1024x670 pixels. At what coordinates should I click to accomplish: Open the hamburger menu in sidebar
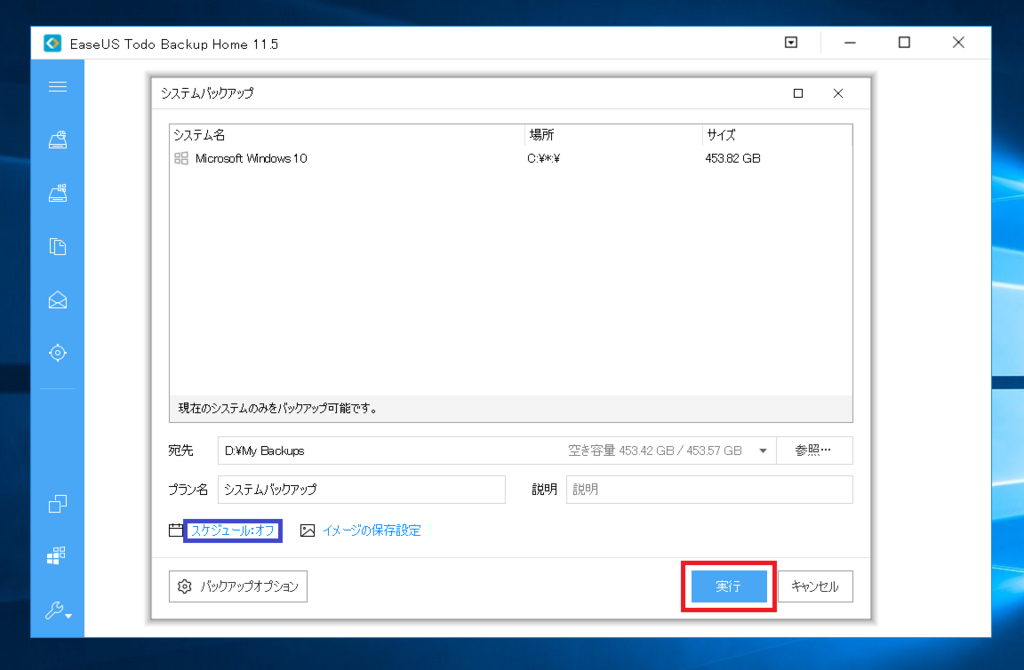coord(57,87)
